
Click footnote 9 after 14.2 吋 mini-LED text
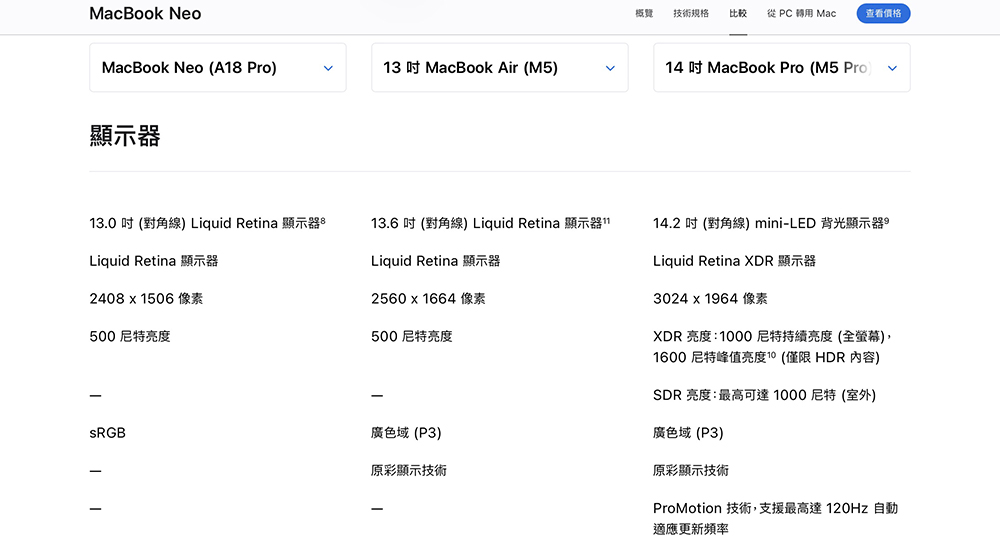[x=886, y=220]
